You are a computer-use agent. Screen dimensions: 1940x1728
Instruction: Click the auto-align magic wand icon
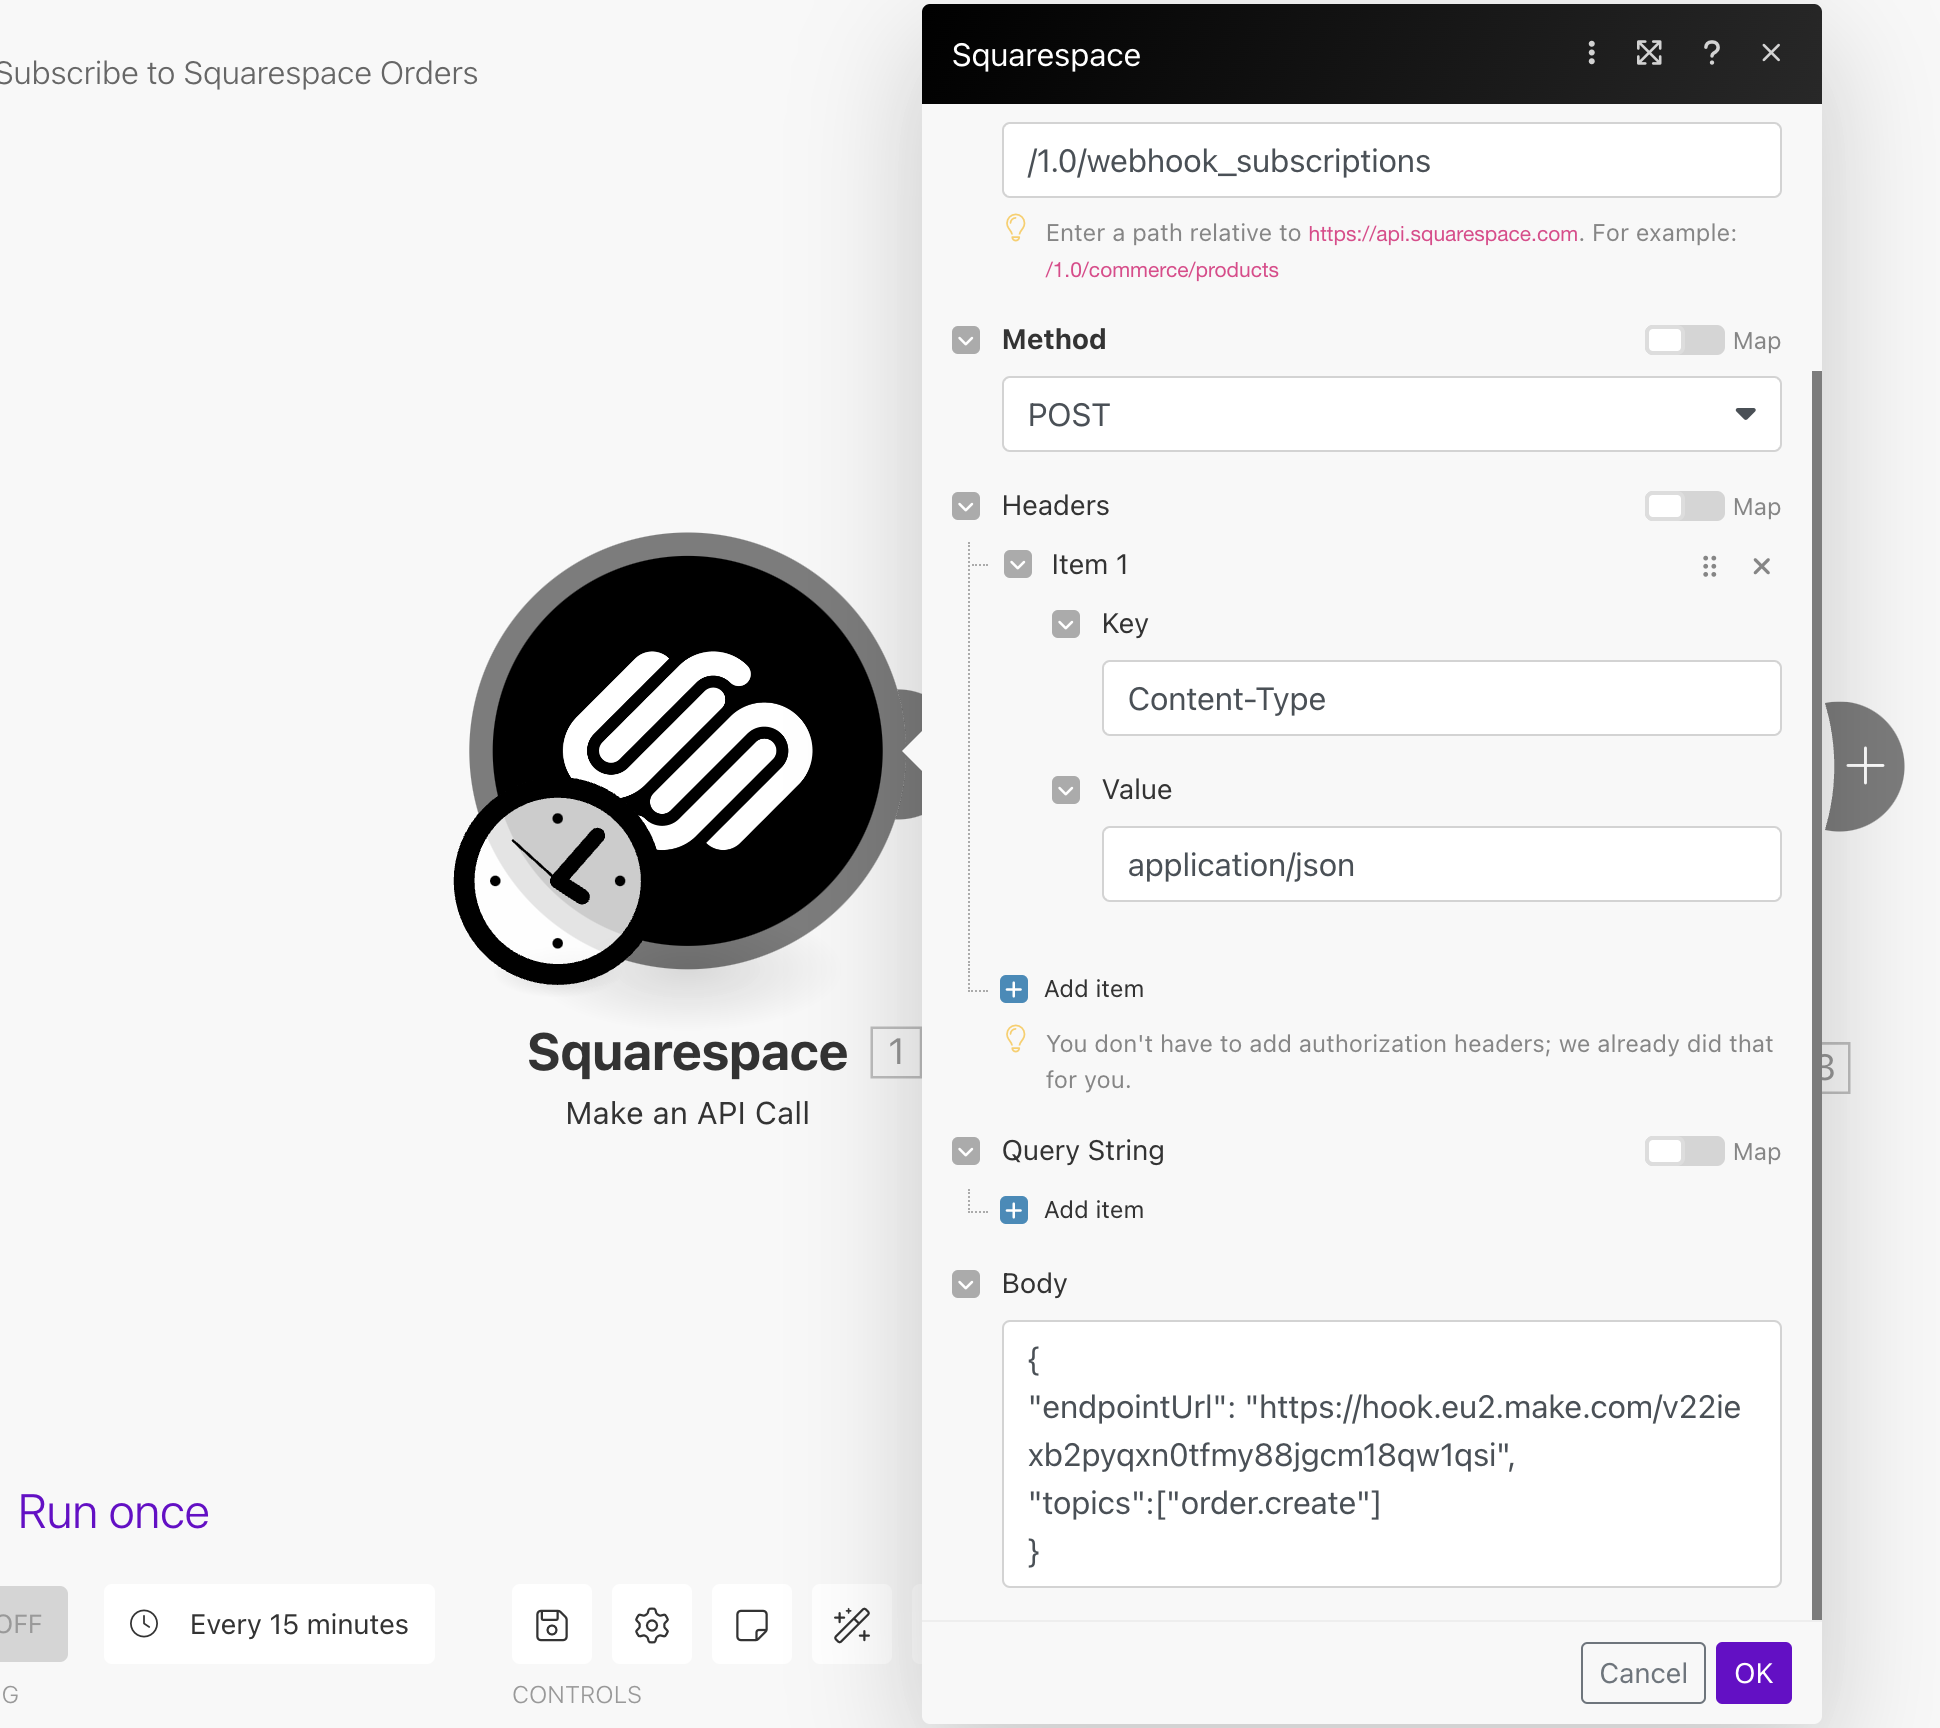852,1625
